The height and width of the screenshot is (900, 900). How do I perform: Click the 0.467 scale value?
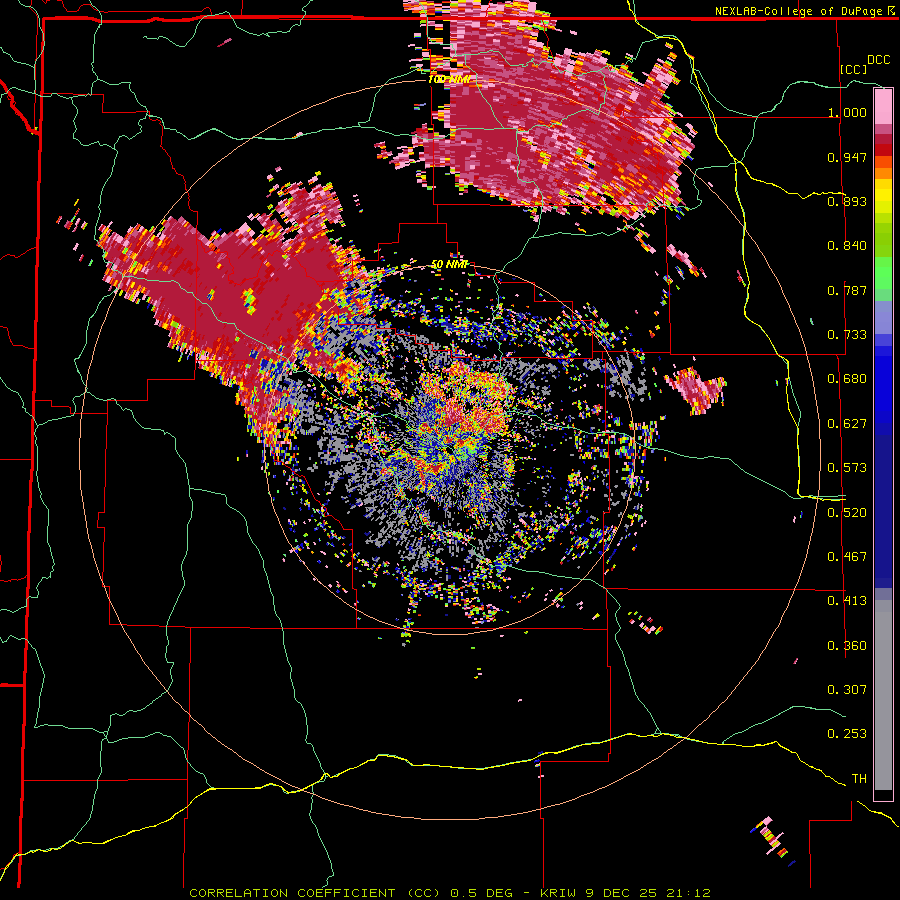[x=847, y=557]
